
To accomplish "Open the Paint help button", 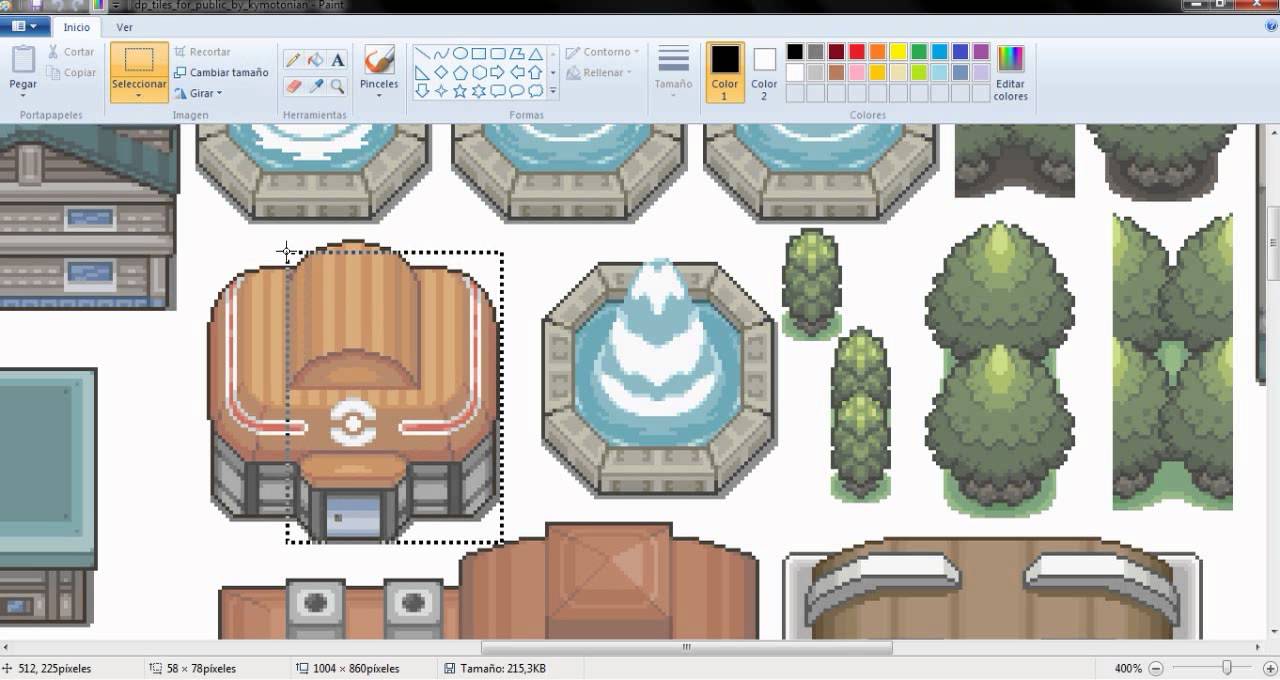I will (1270, 27).
